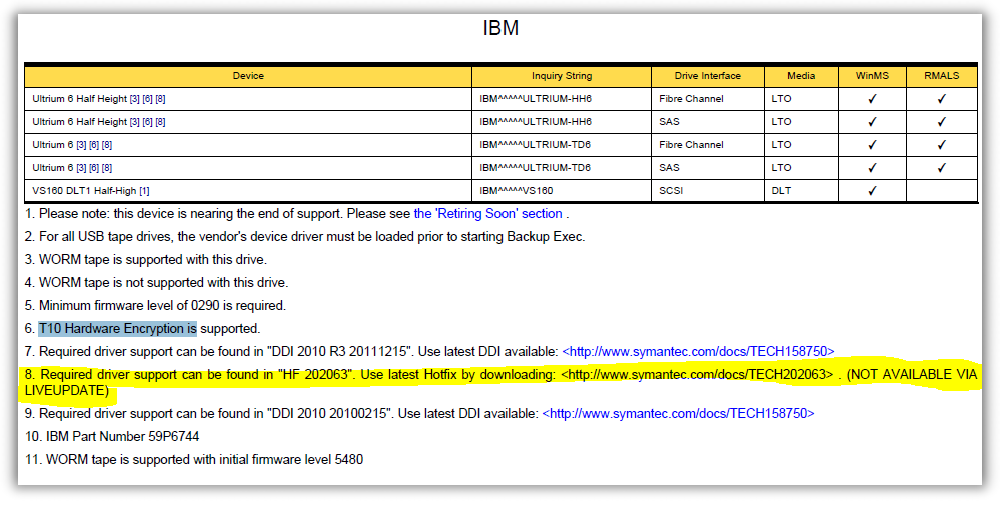
Task: Click the SCSI drive interface cell
Action: (672, 190)
